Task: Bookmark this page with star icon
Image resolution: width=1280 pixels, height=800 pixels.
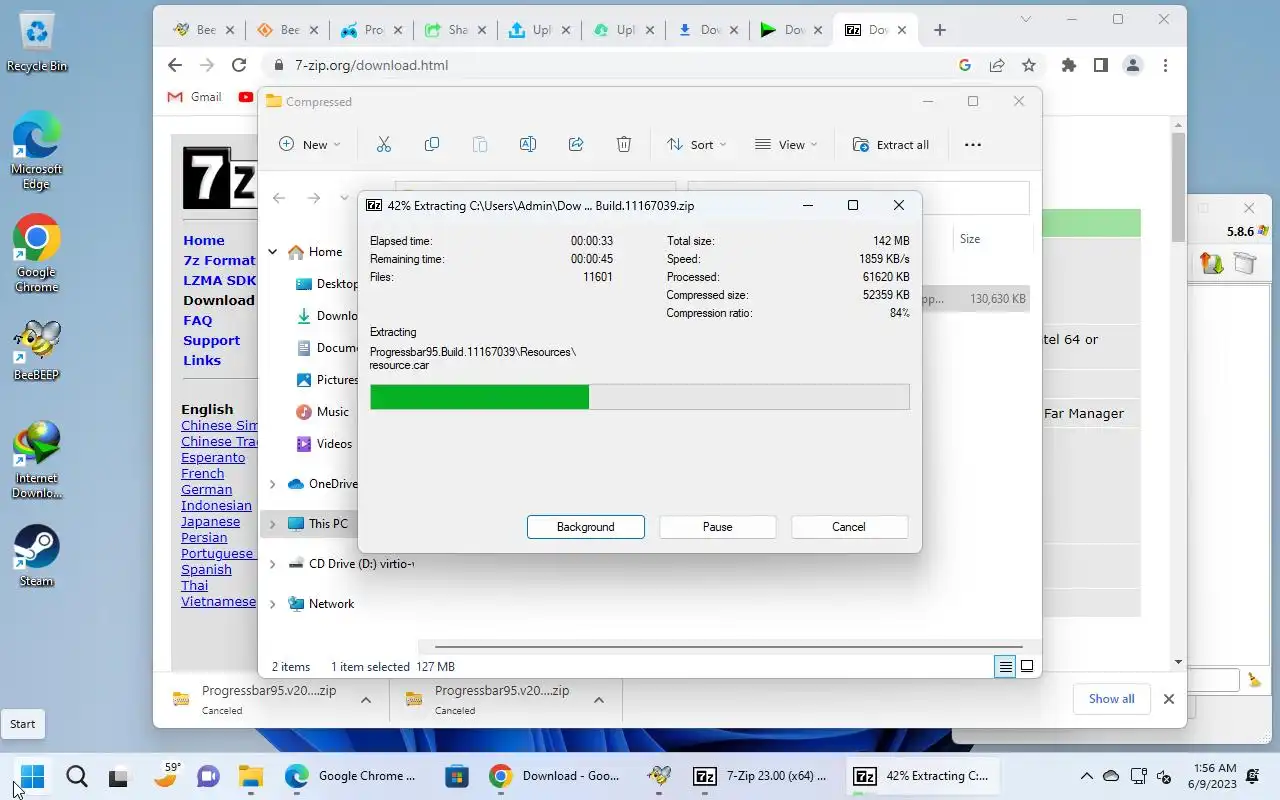Action: click(x=1029, y=65)
